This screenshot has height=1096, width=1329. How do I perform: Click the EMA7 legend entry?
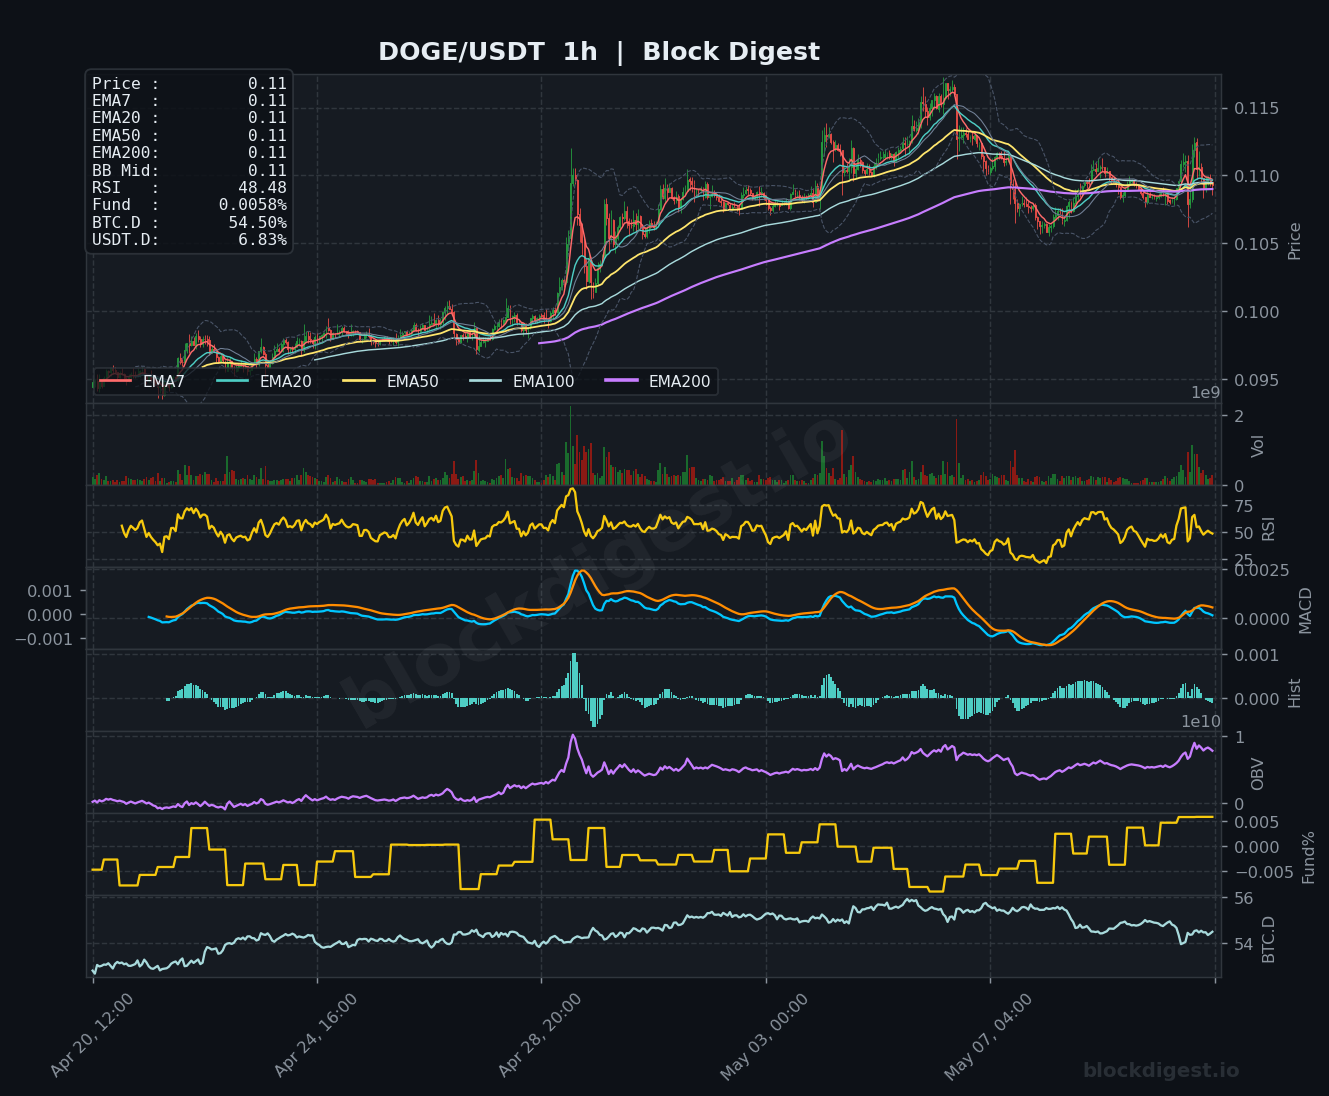(x=142, y=381)
